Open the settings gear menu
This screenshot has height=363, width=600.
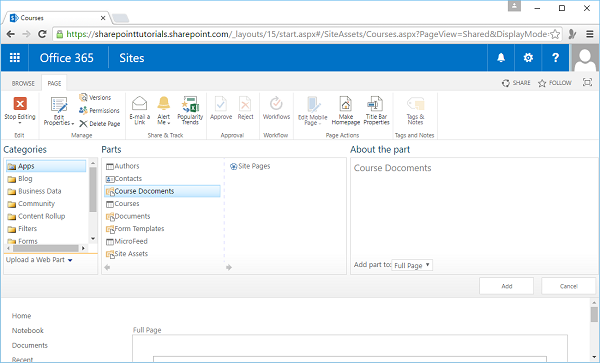coord(528,58)
